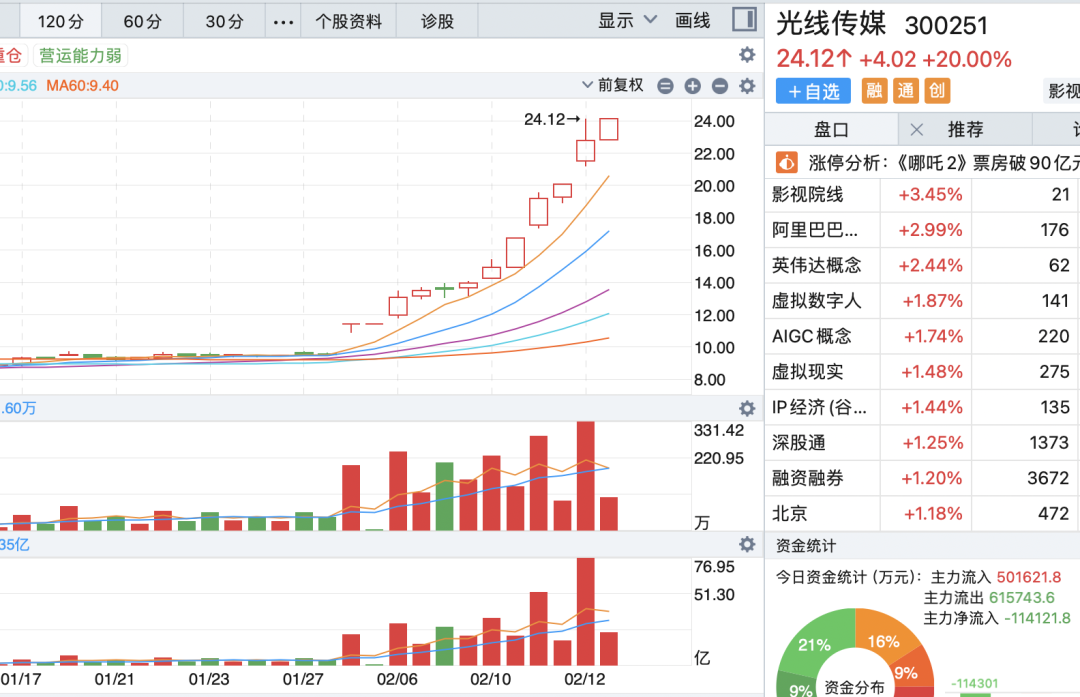Open the 个股资料 tab
Image resolution: width=1080 pixels, height=697 pixels.
pyautogui.click(x=349, y=21)
